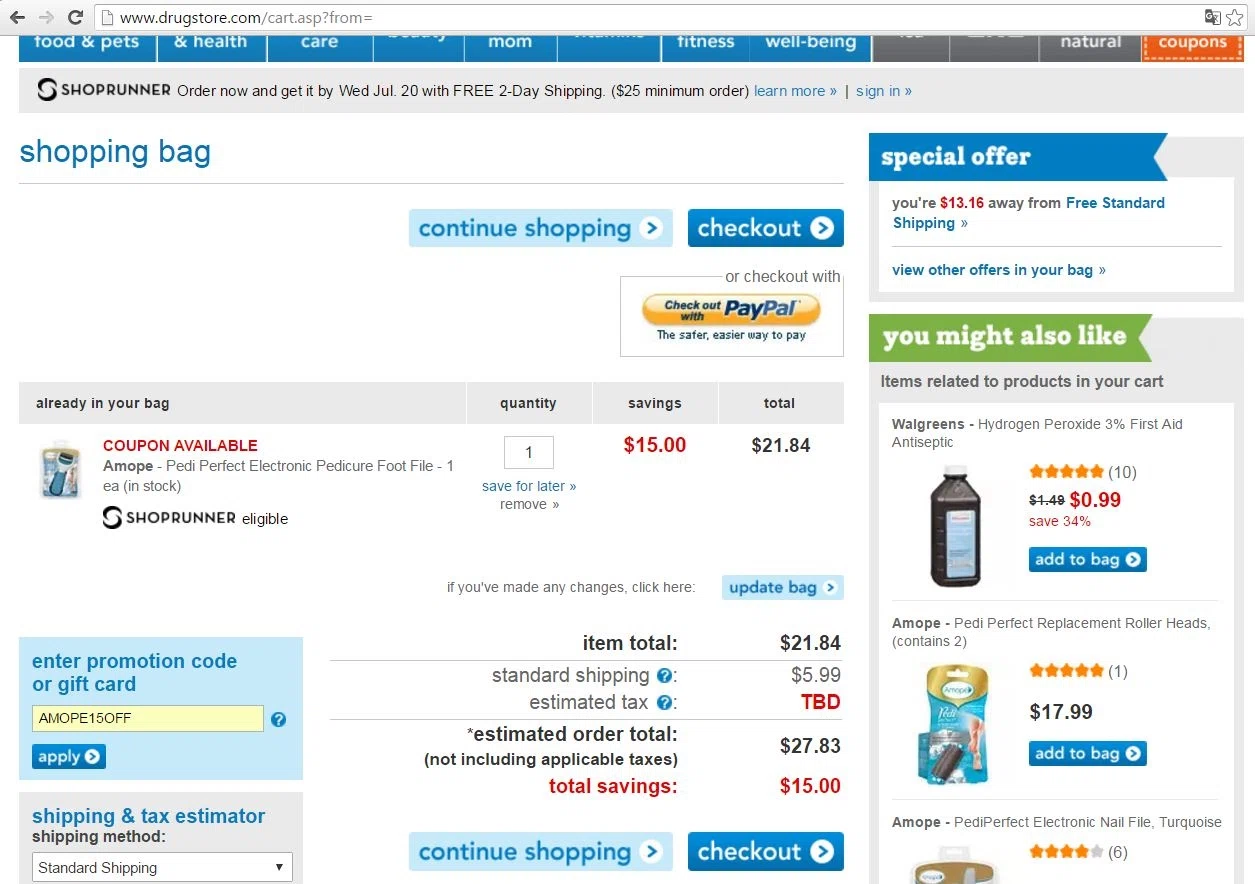Image resolution: width=1255 pixels, height=884 pixels.
Task: Click the ShopRunner logo in top banner
Action: [104, 90]
